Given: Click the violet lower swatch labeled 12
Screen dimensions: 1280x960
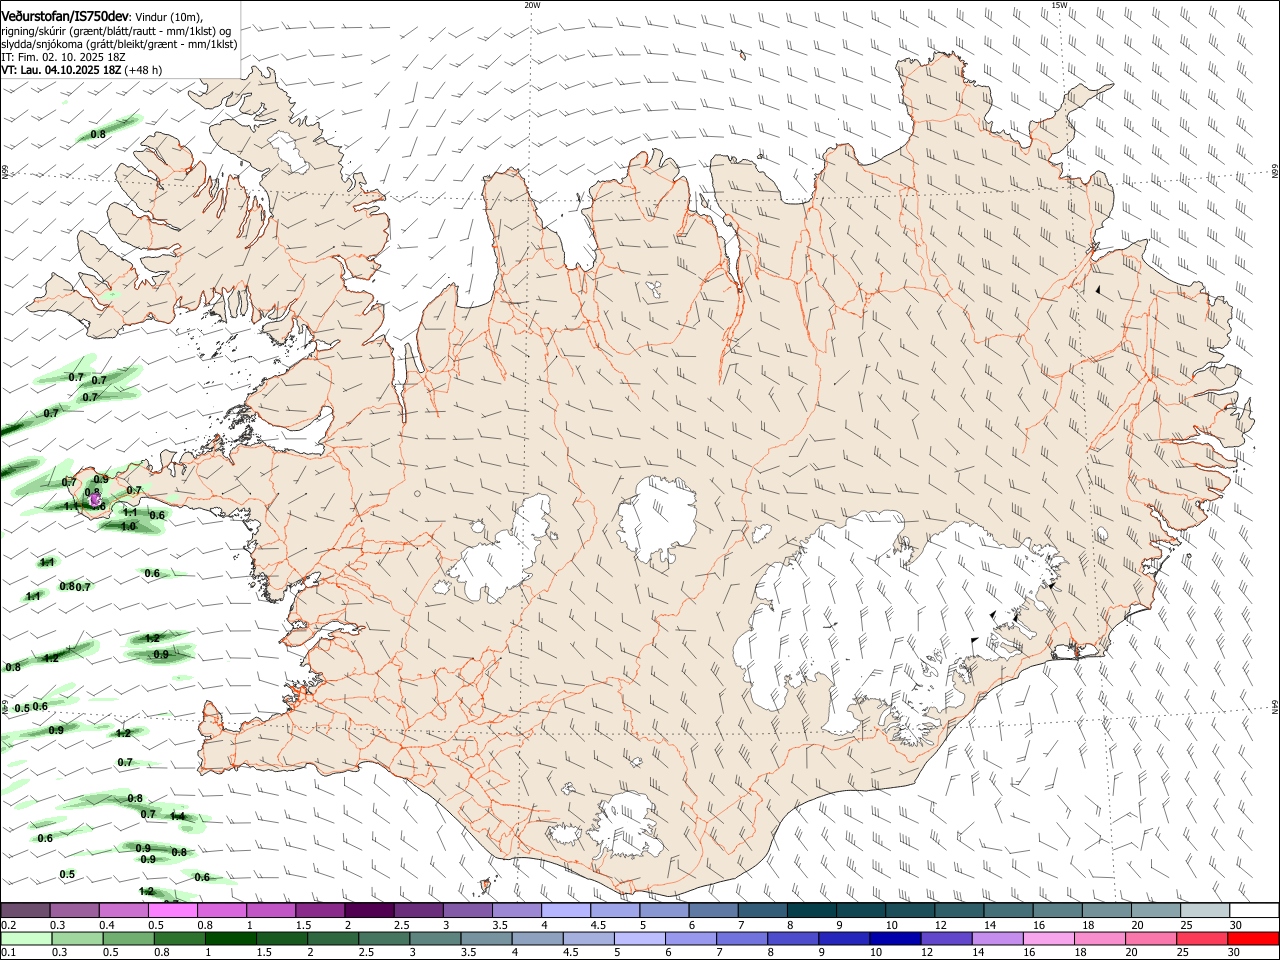Looking at the screenshot, I should (947, 939).
